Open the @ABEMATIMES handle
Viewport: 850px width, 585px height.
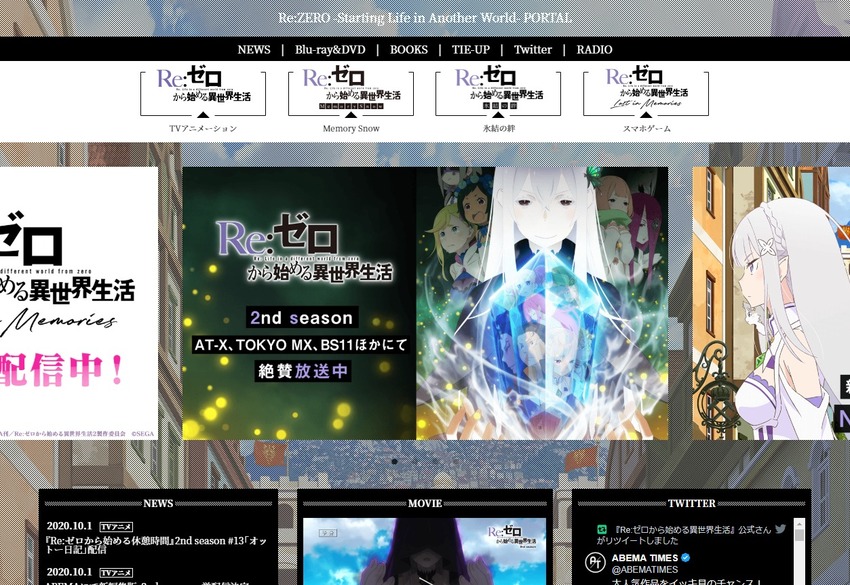[x=645, y=569]
